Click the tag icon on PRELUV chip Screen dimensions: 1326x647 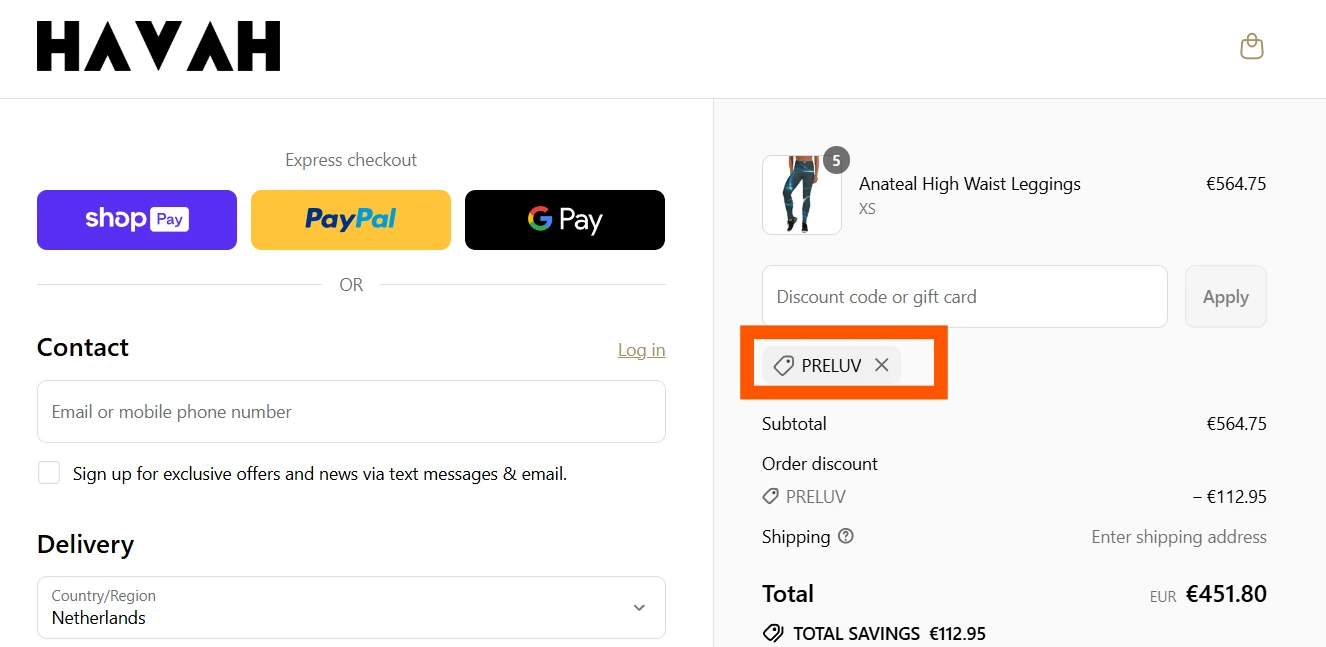click(784, 366)
